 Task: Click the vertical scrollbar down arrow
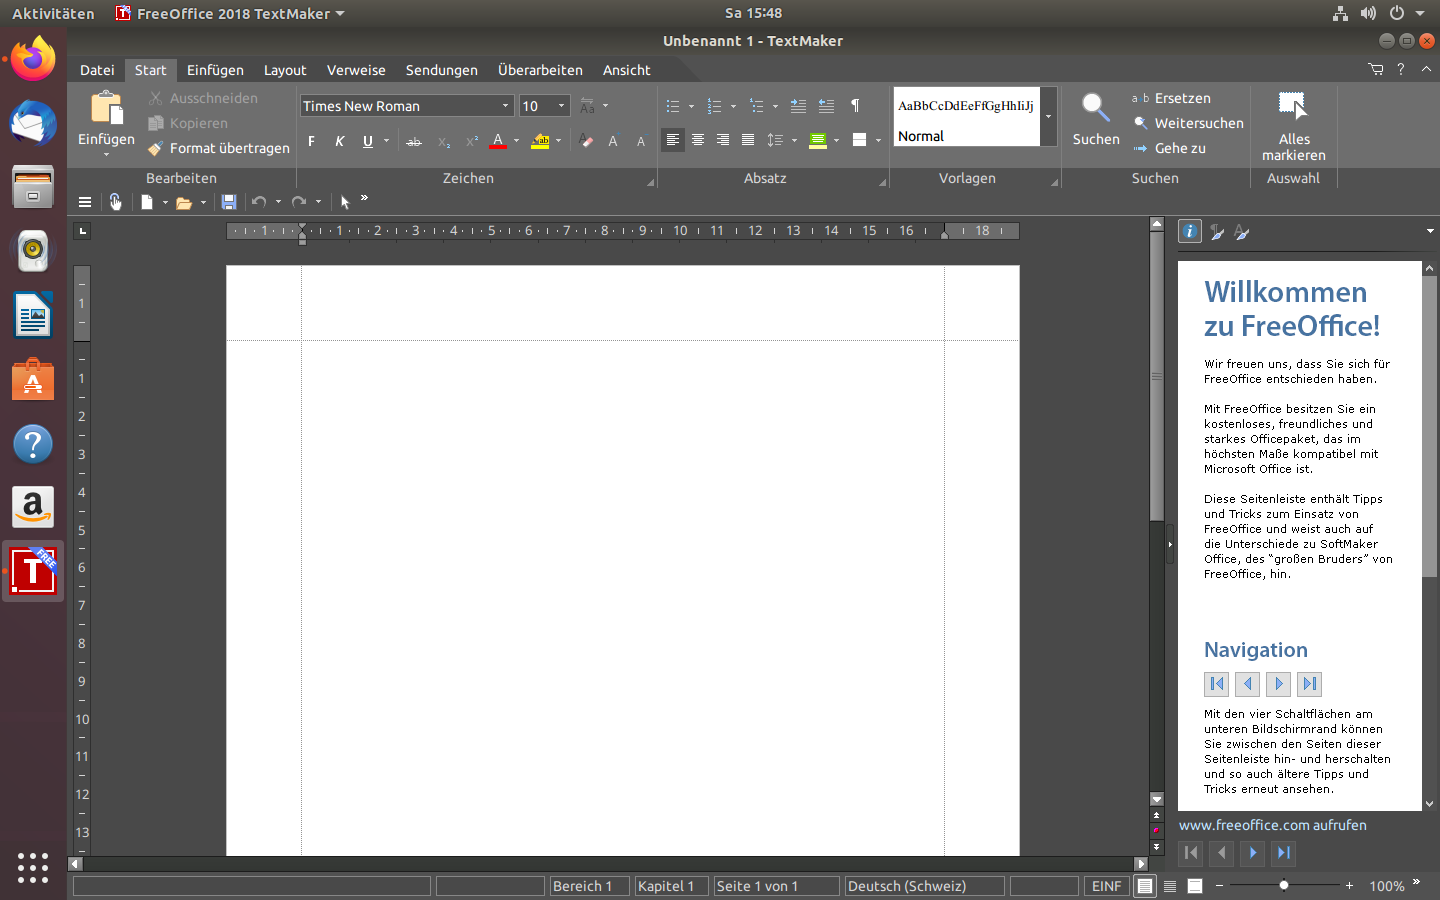click(1157, 799)
